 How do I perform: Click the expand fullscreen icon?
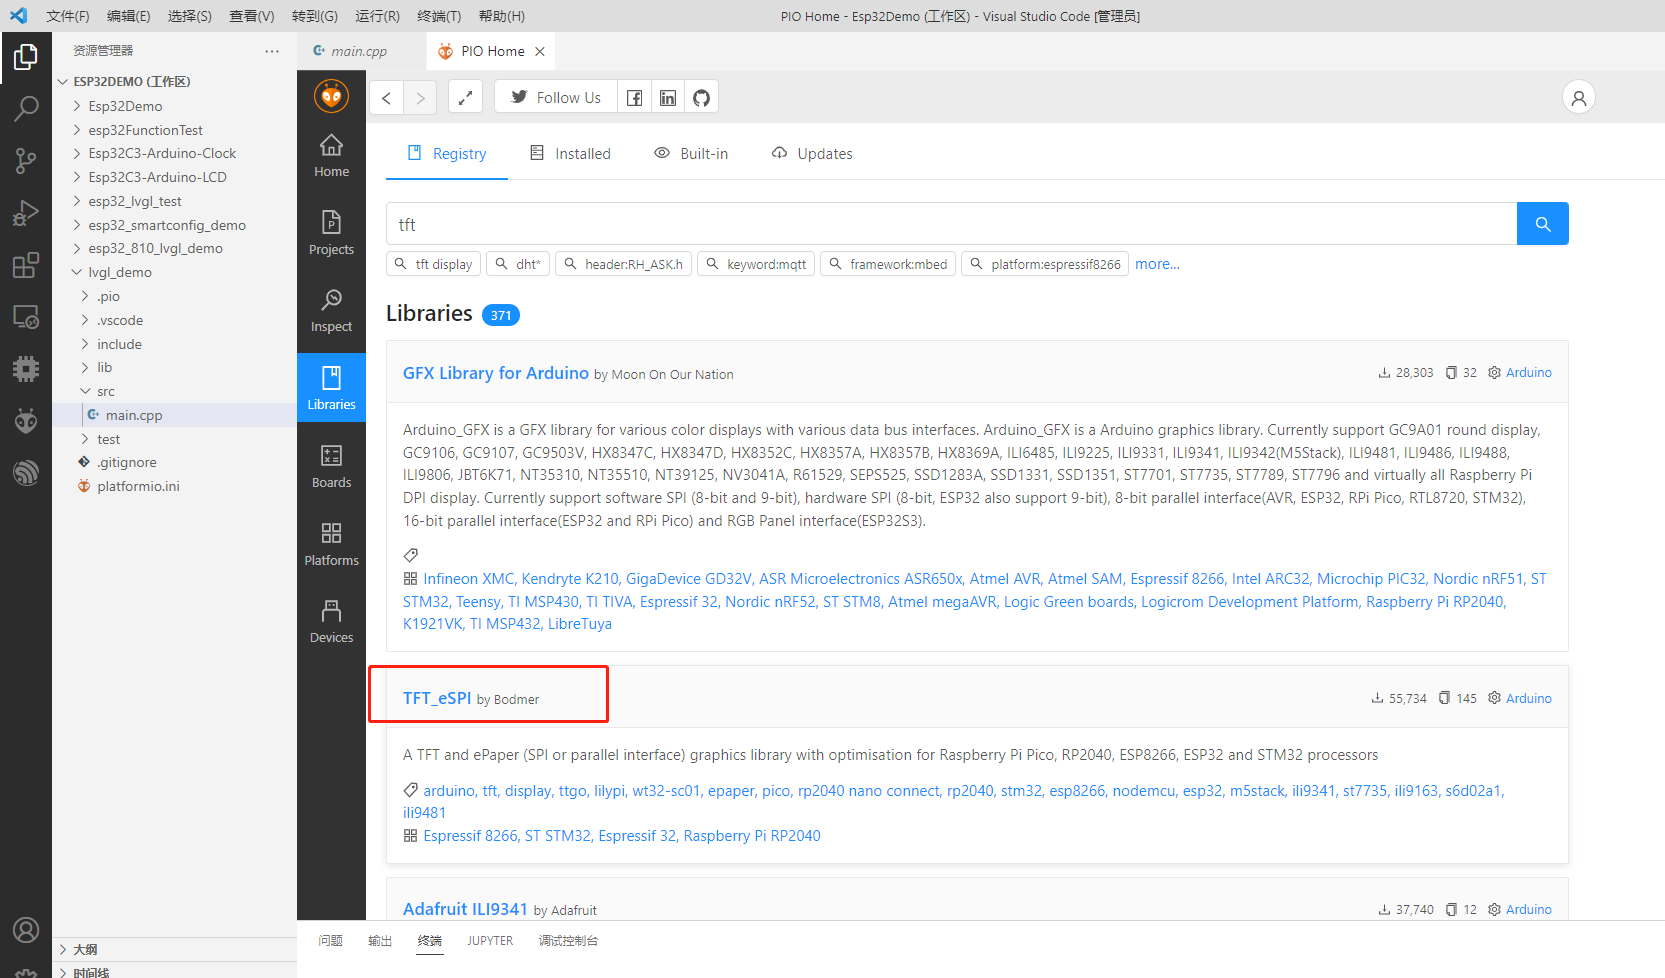(465, 97)
